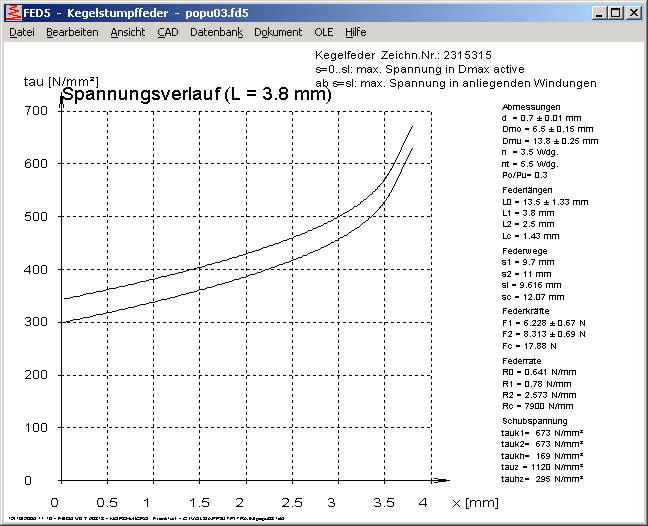Click the window title bar text
Image resolution: width=648 pixels, height=526 pixels.
(x=140, y=13)
